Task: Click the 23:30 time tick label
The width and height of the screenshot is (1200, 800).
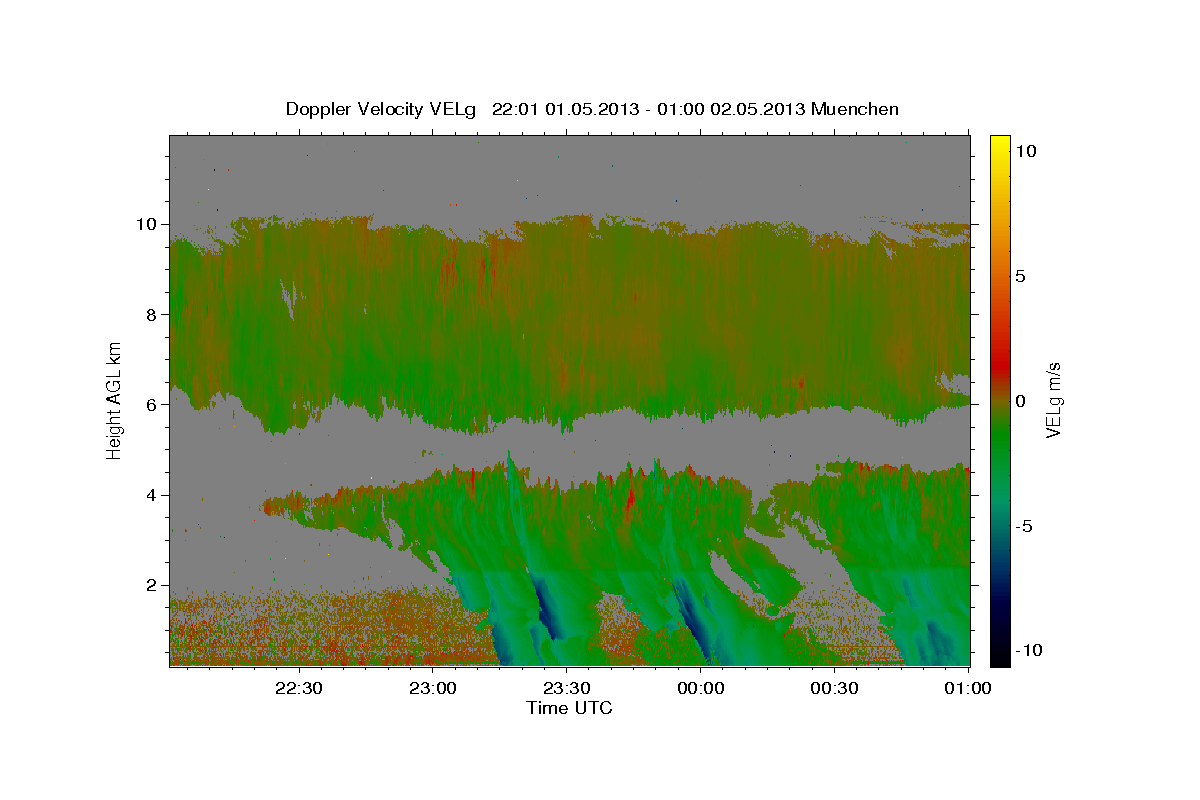Action: pos(566,688)
